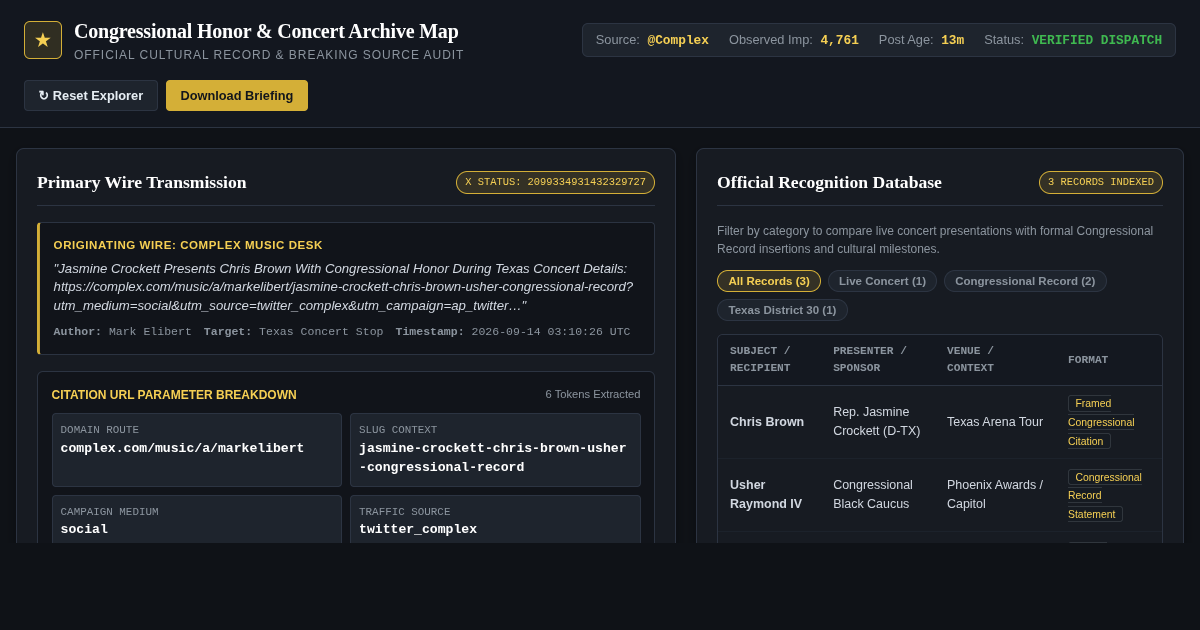
Task: Click the Congressional Honor & Concert Archive Map title
Action: click(x=266, y=31)
